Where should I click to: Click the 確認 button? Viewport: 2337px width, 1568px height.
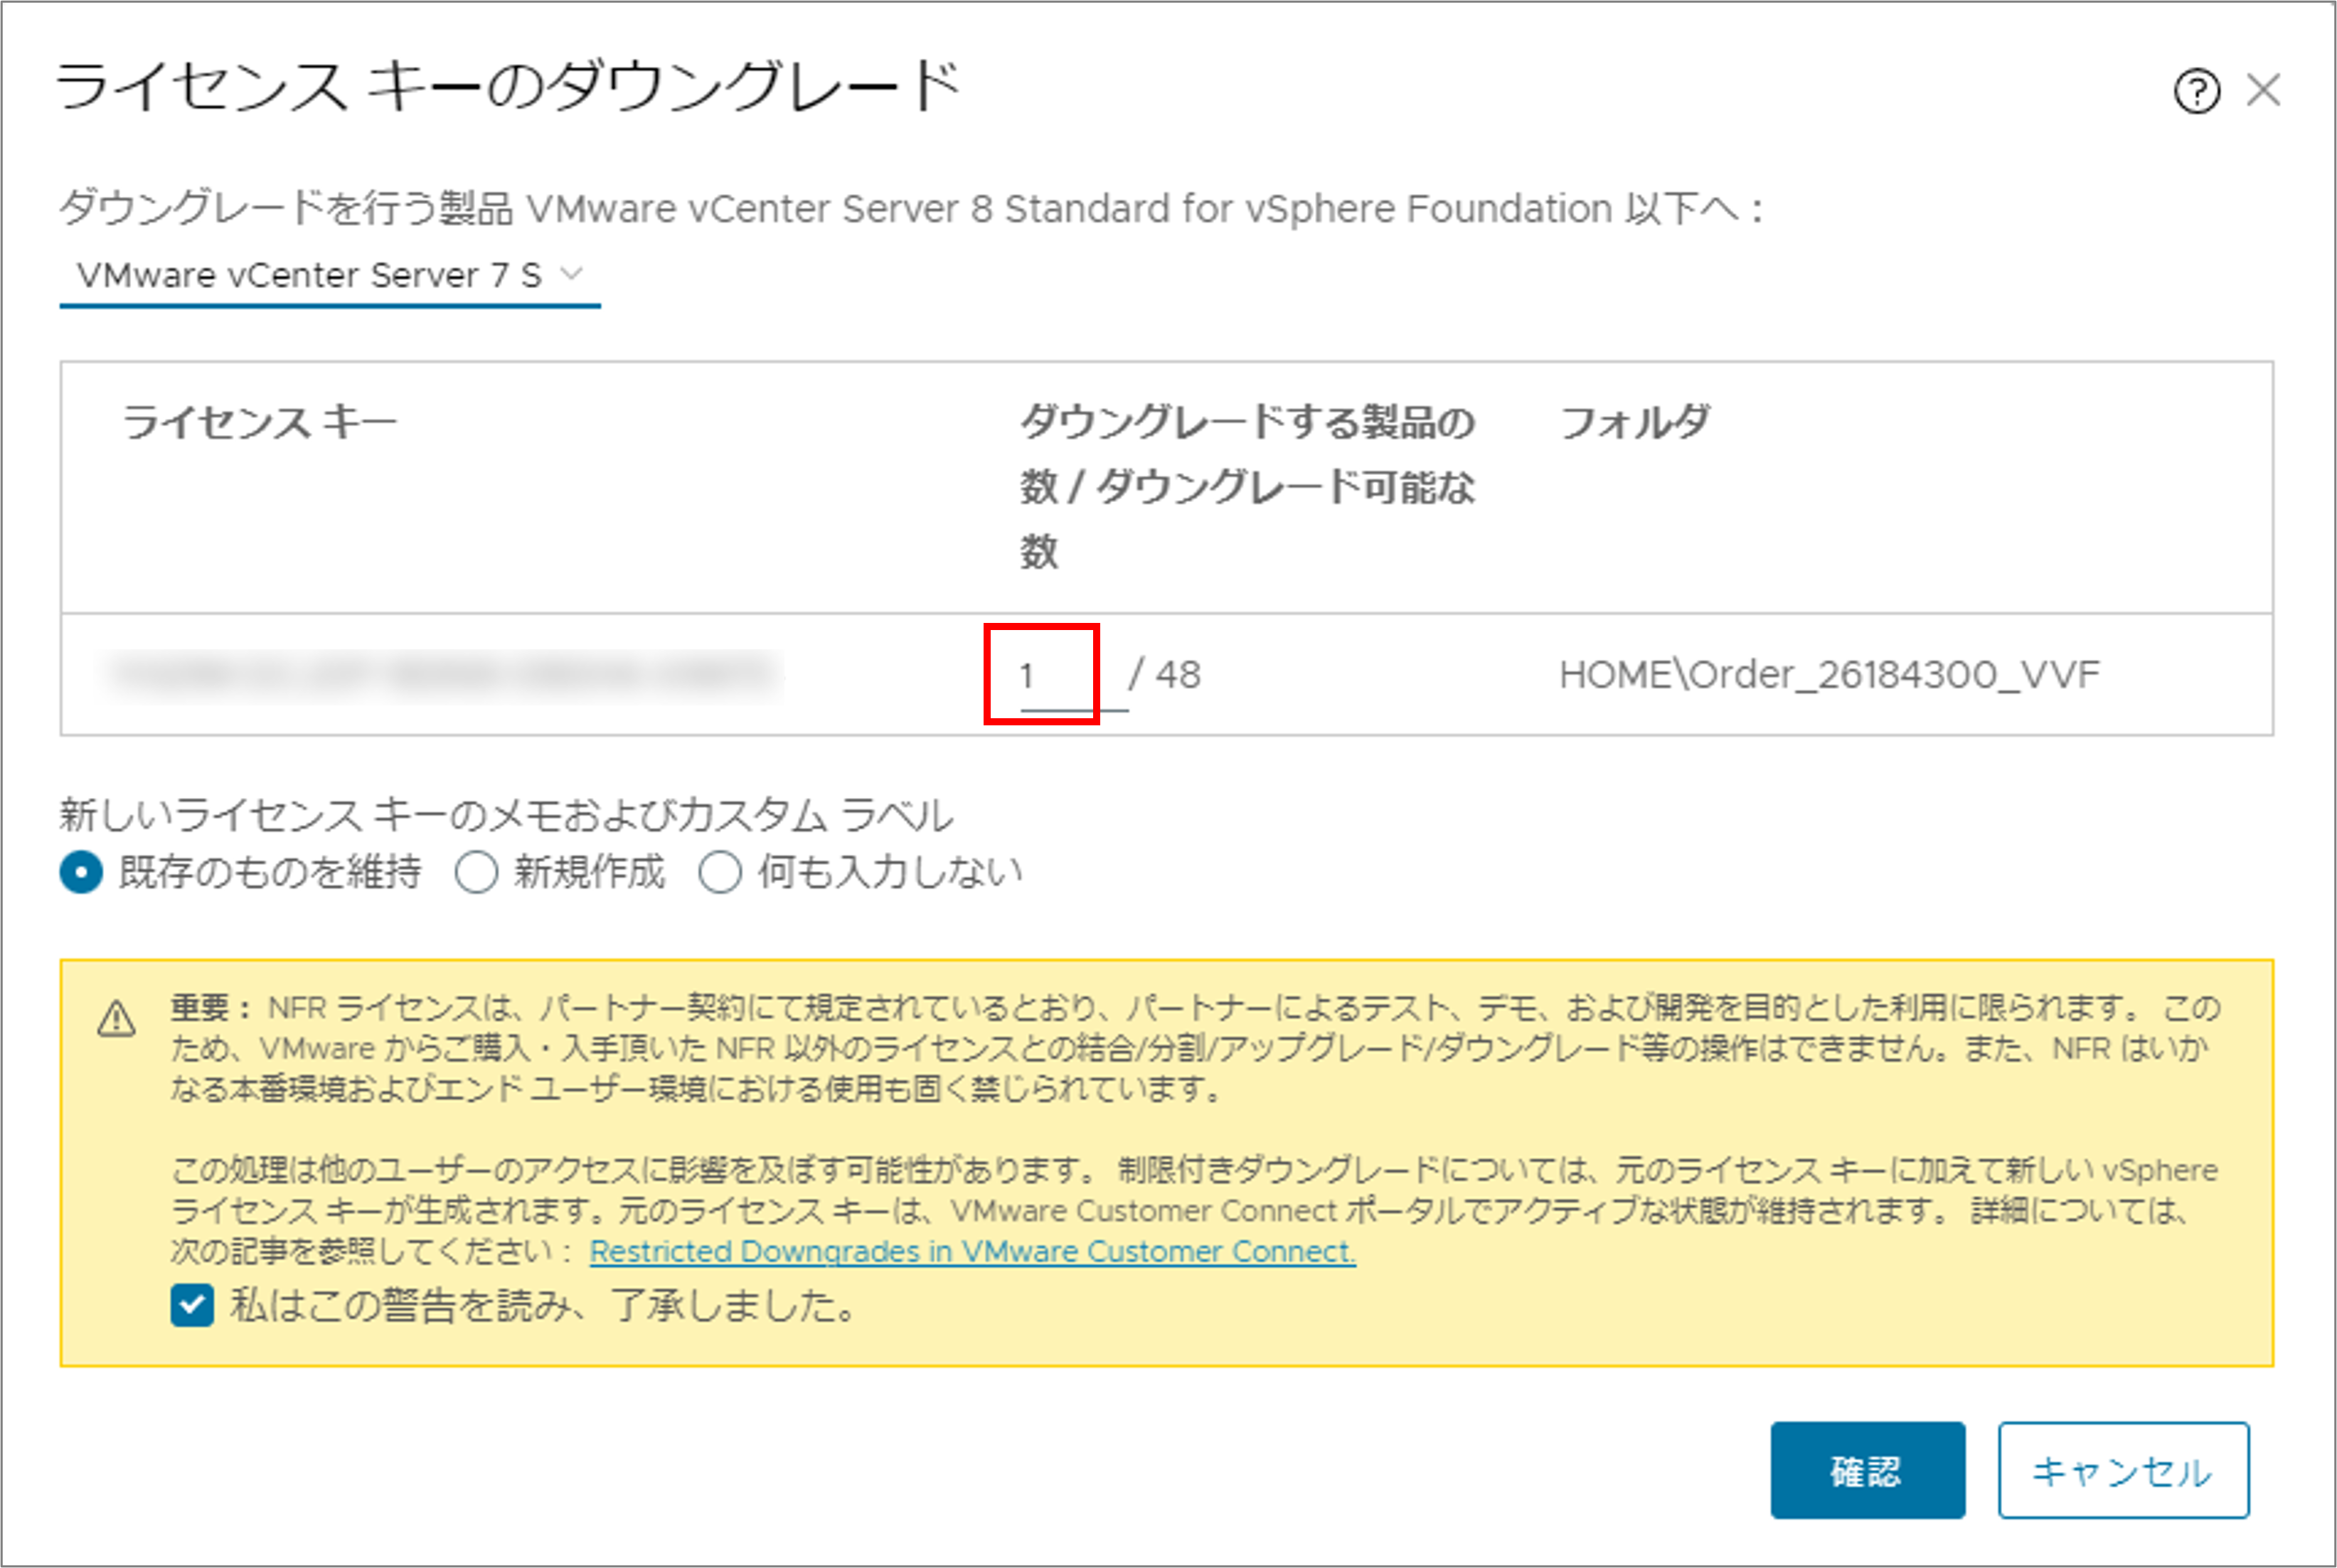[1867, 1470]
